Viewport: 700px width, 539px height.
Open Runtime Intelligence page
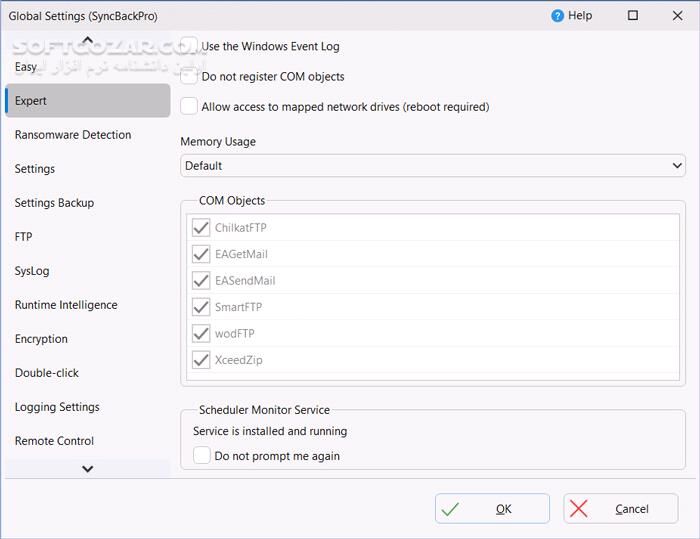88,305
